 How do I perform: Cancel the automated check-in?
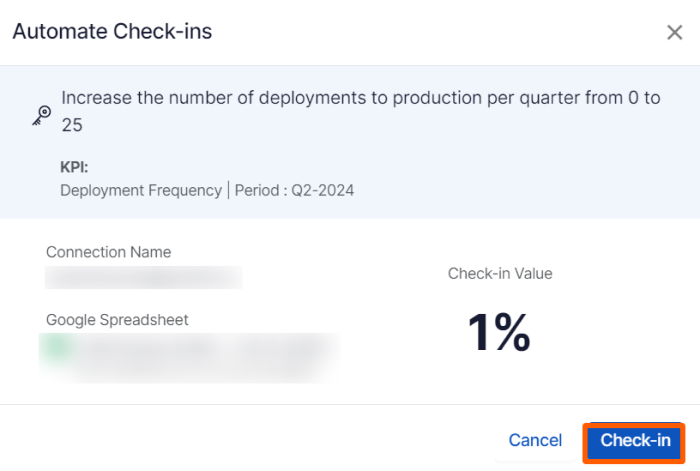pos(535,441)
